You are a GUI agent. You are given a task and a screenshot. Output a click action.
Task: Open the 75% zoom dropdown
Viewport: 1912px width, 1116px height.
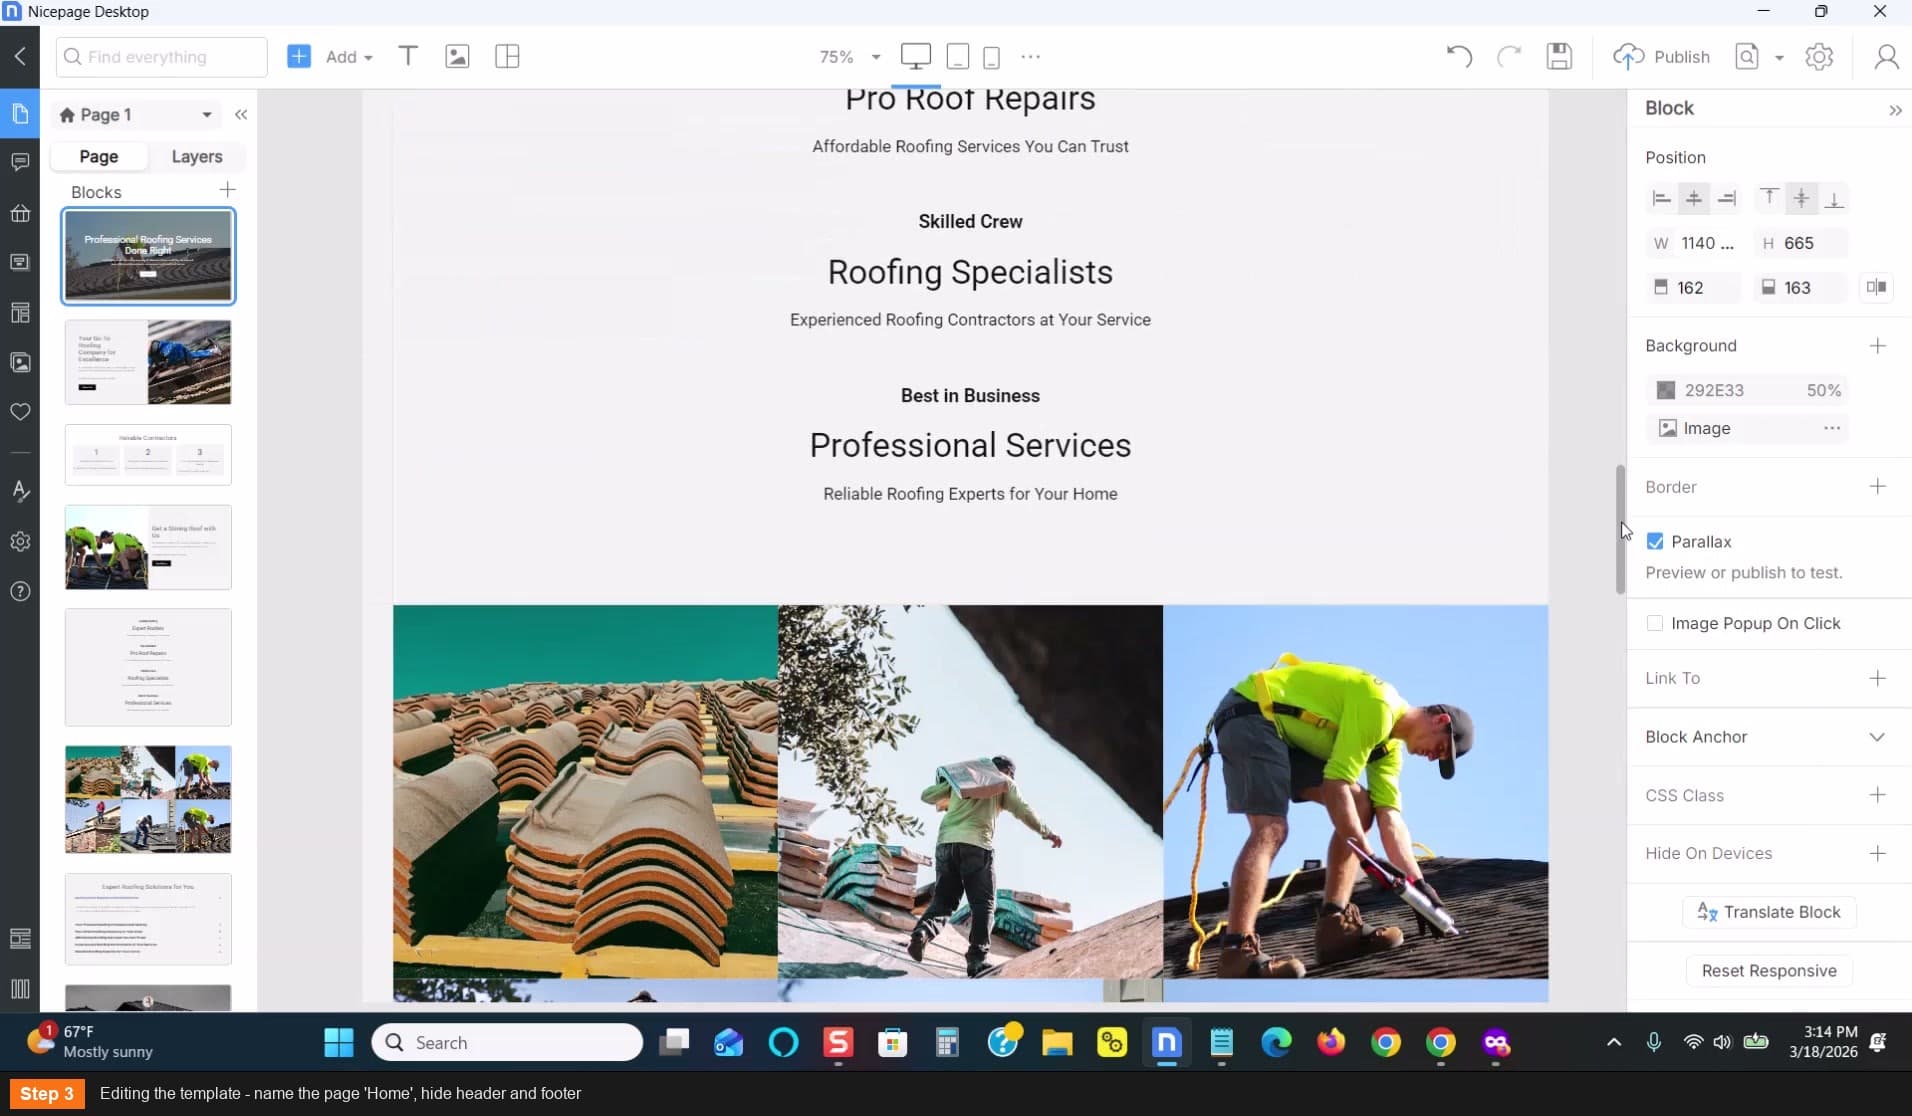pos(850,57)
